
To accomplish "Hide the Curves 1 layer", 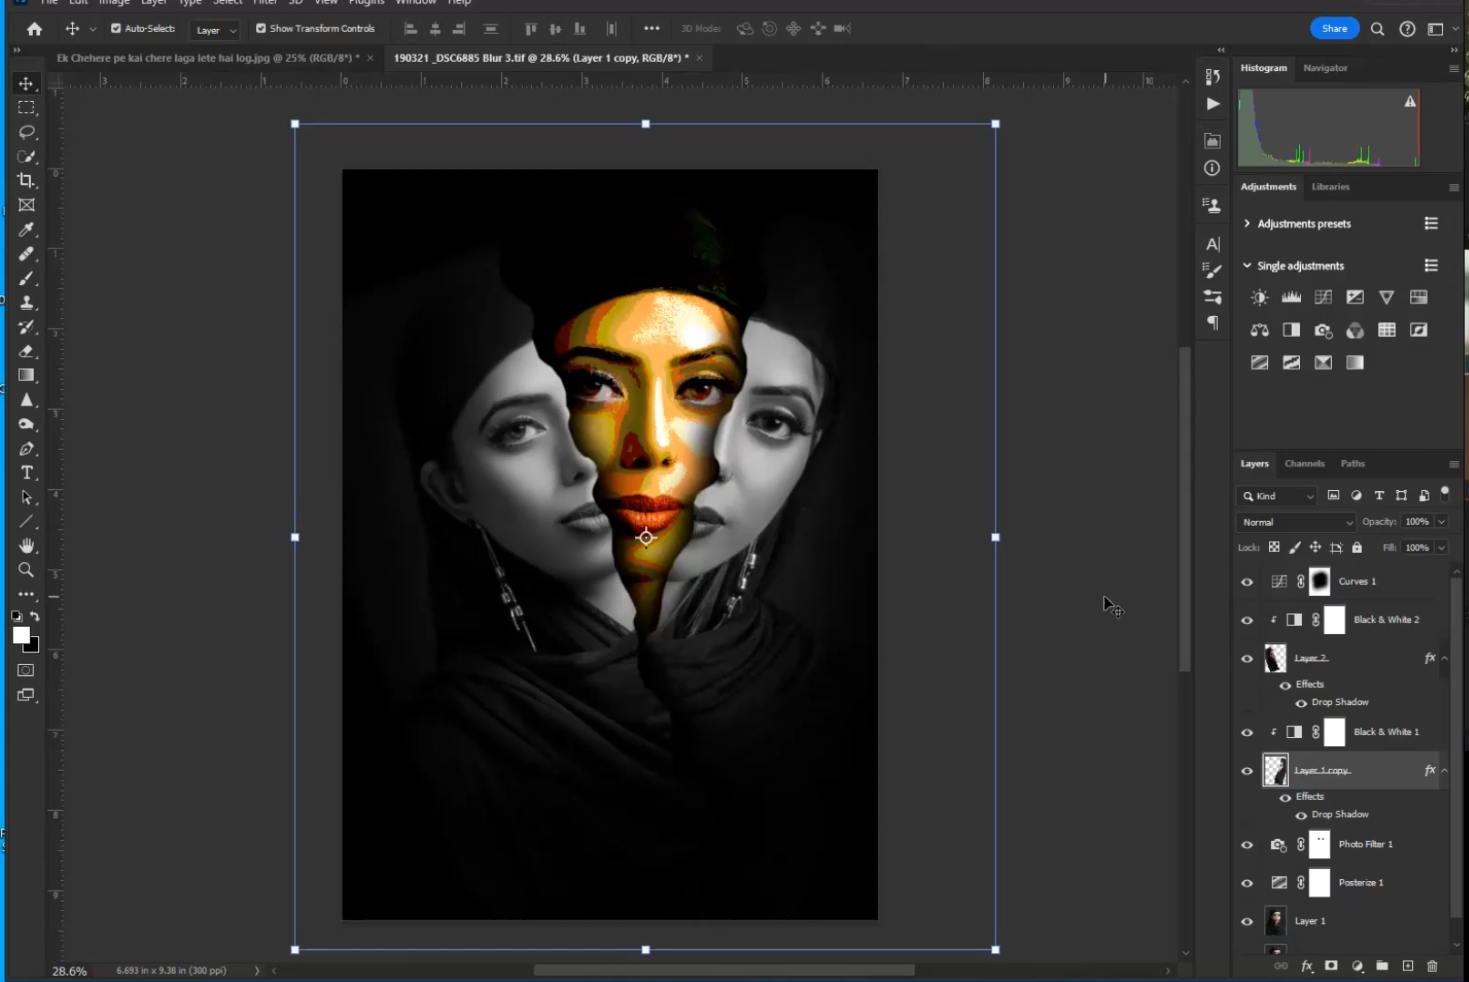I will coord(1247,582).
